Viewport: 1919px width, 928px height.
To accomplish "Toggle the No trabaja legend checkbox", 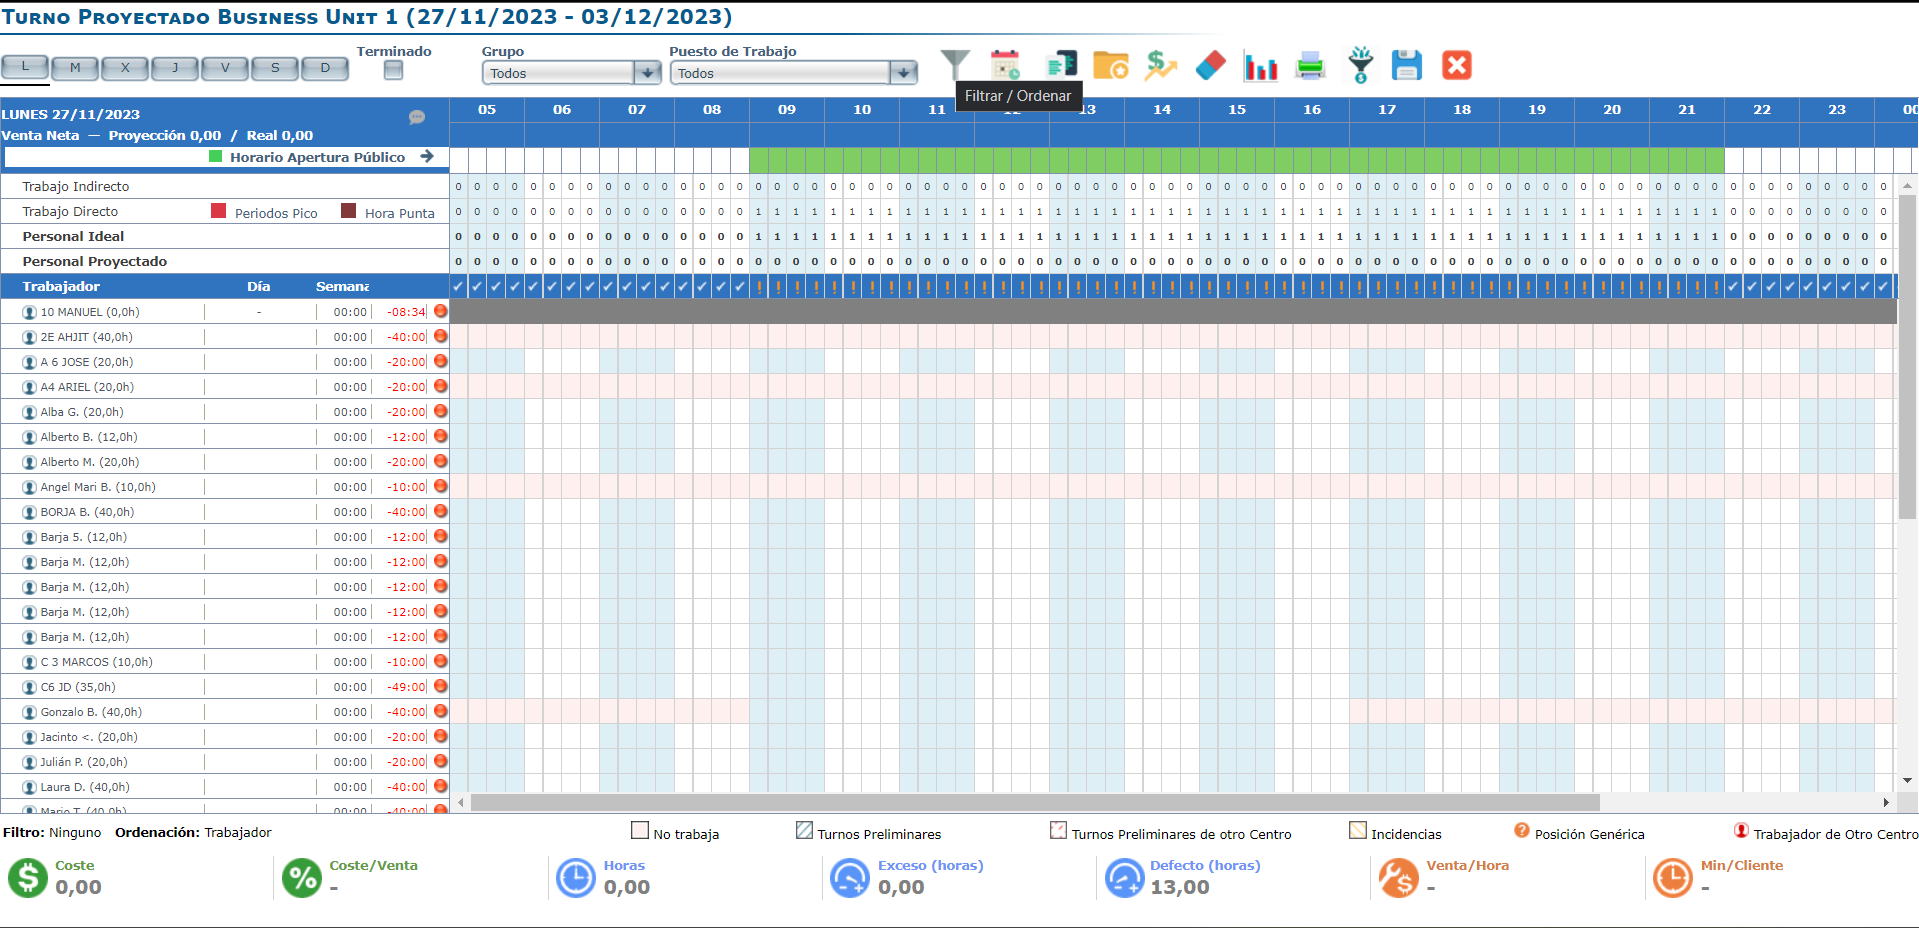I will pos(640,830).
